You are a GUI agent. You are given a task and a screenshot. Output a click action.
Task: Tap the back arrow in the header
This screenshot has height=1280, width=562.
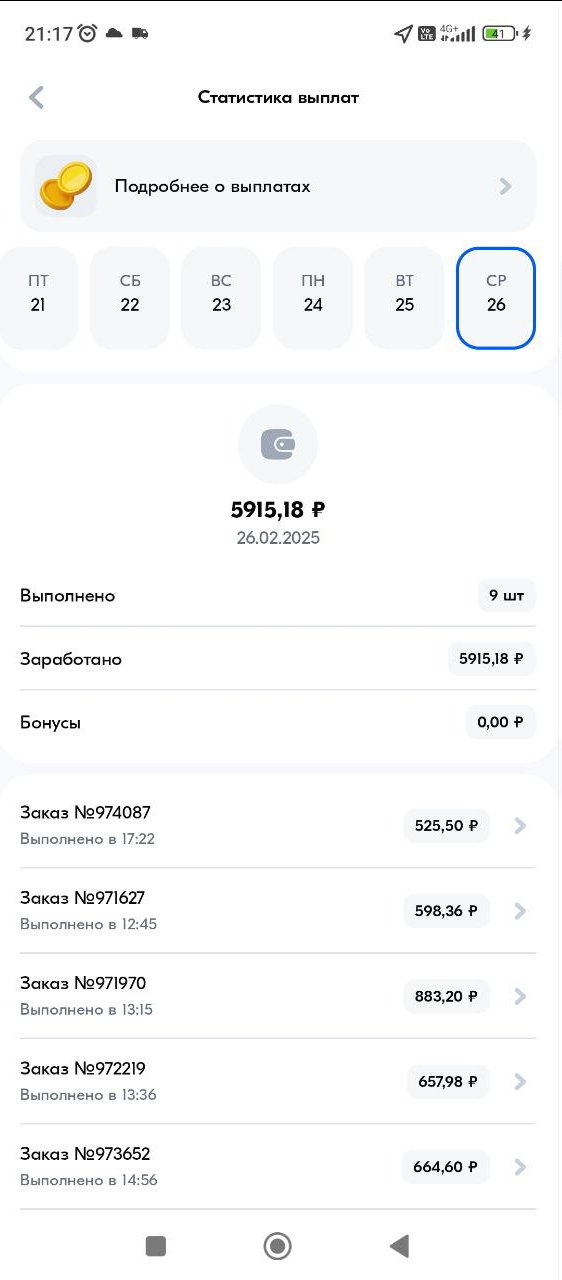point(37,97)
